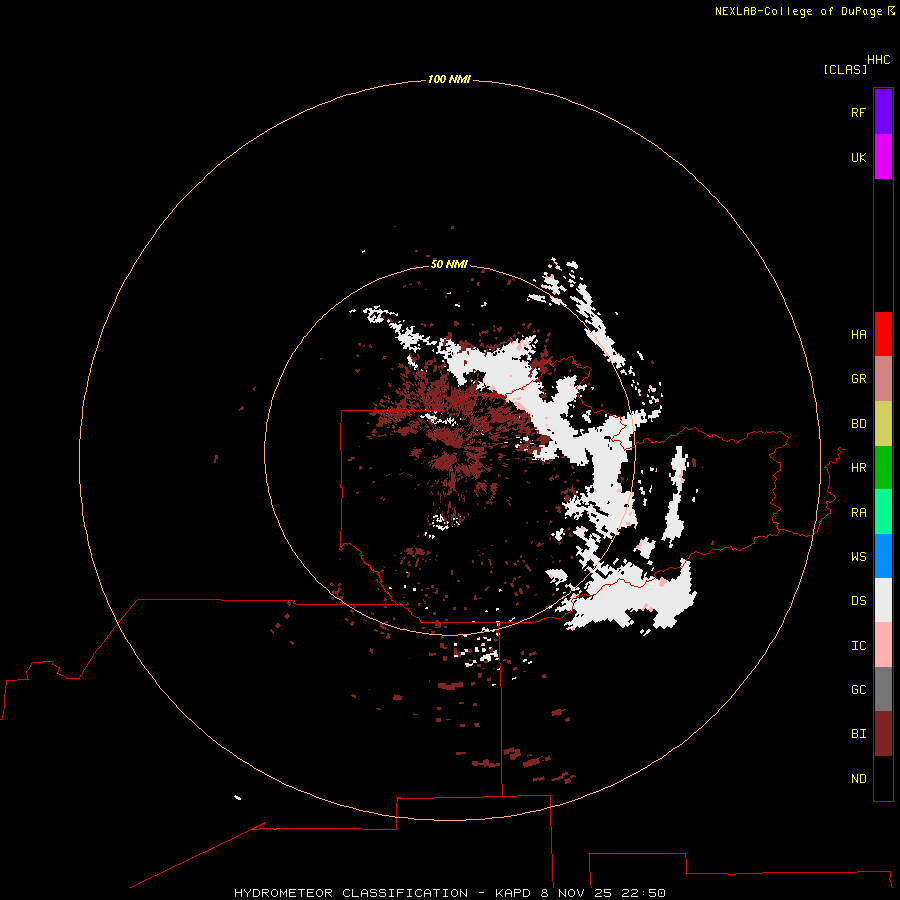Click the ND legend label

858,779
